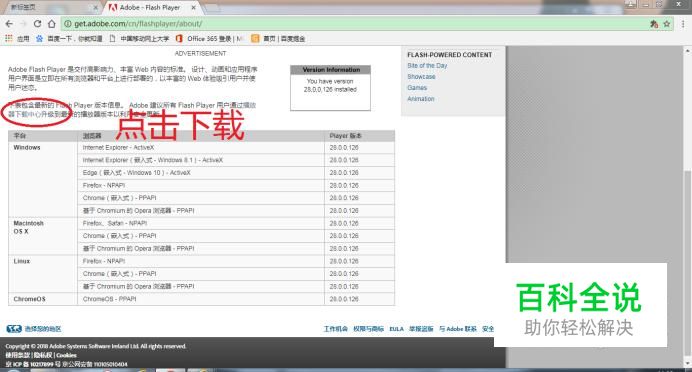Open the EULA footer link
This screenshot has height=372, width=692.
coord(396,329)
